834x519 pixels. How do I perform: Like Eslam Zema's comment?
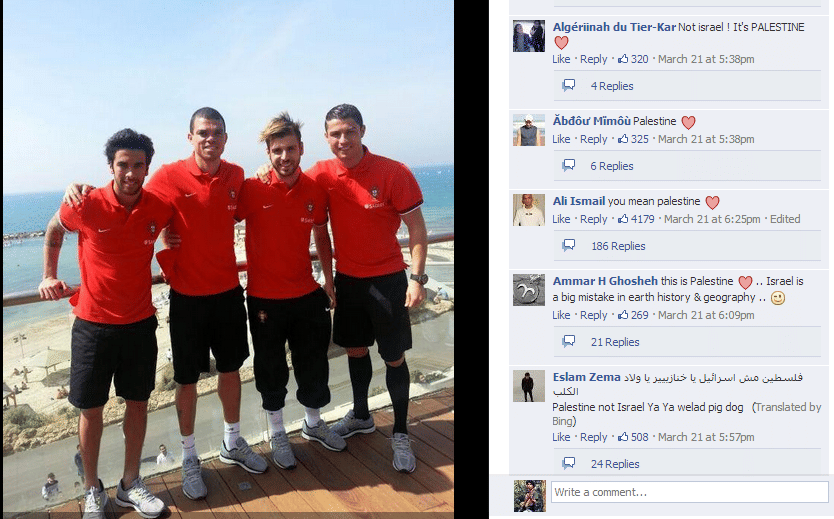point(561,437)
